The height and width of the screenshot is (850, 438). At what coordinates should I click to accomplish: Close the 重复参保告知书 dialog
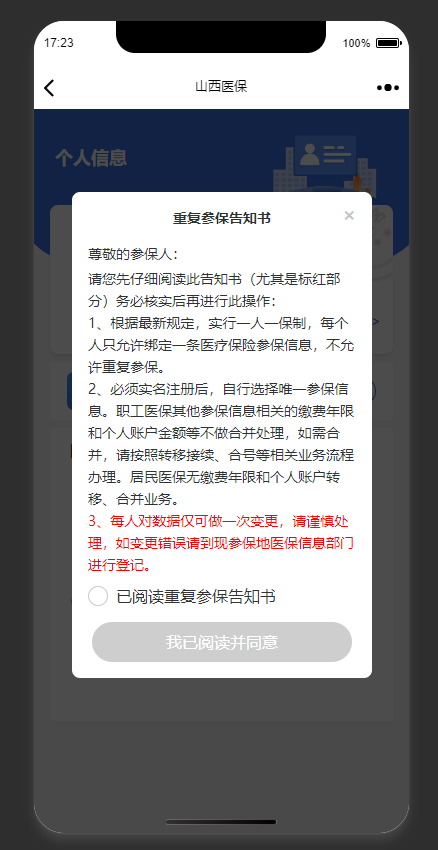click(x=349, y=216)
